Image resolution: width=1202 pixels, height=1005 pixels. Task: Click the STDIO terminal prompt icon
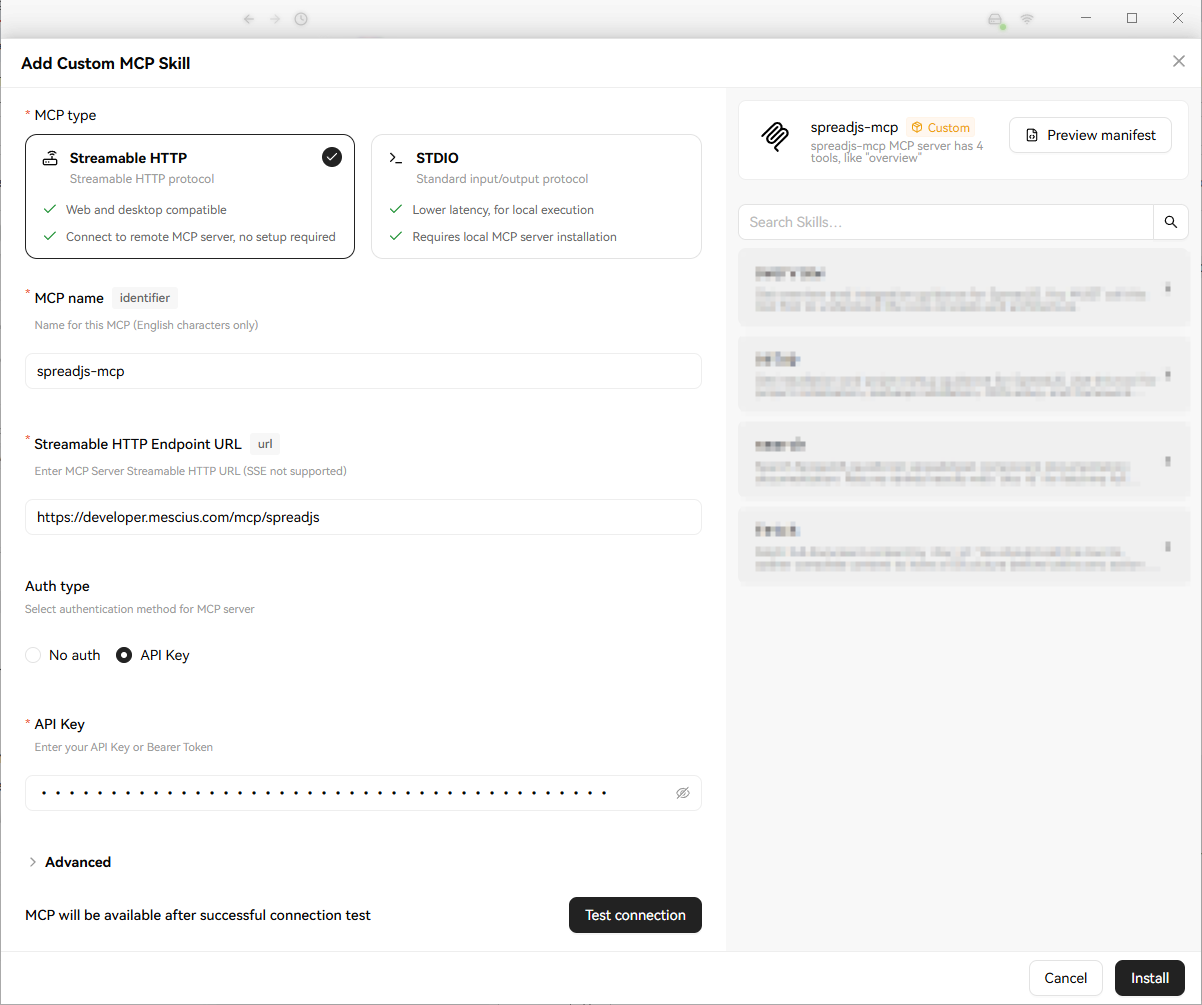[396, 158]
